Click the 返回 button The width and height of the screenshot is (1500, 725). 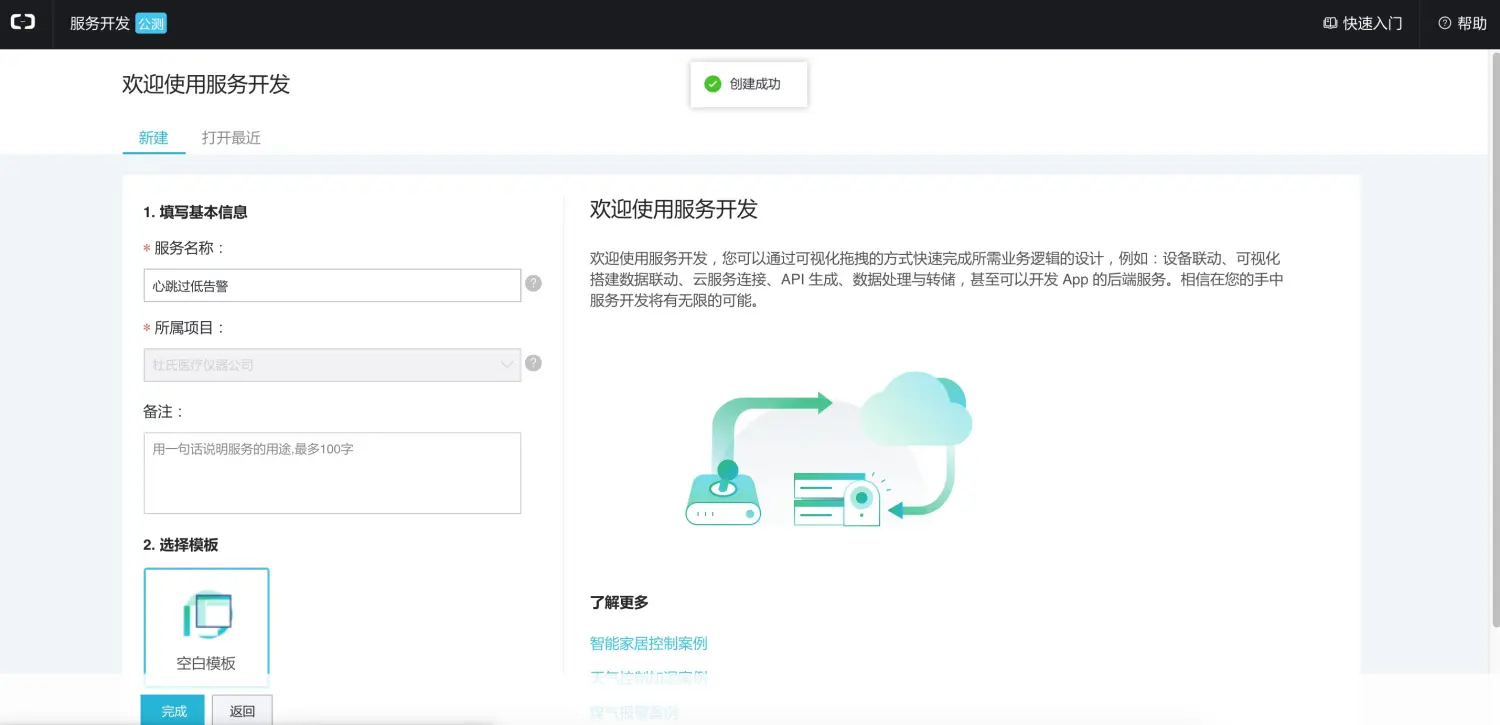pos(242,711)
